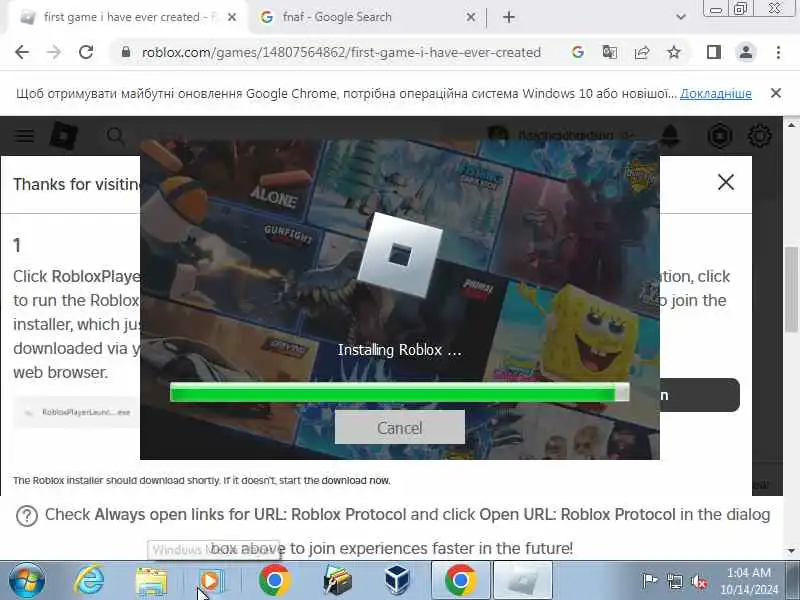Open Windows Explorer folder in taskbar
Screen dimensions: 800x600
tap(151, 581)
